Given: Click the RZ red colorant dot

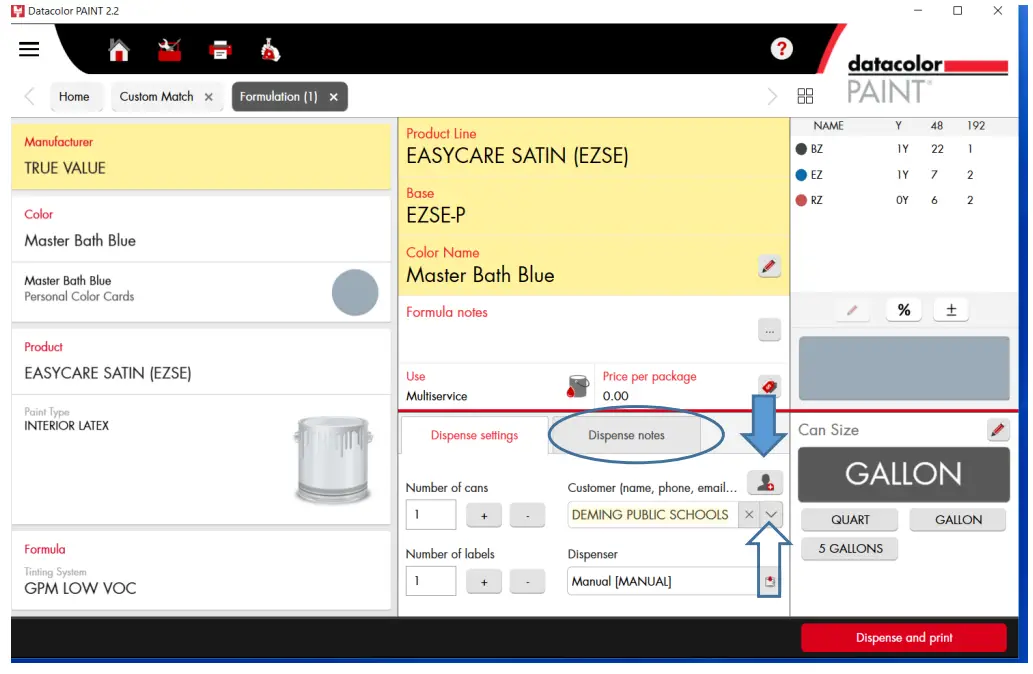Looking at the screenshot, I should pyautogui.click(x=801, y=200).
